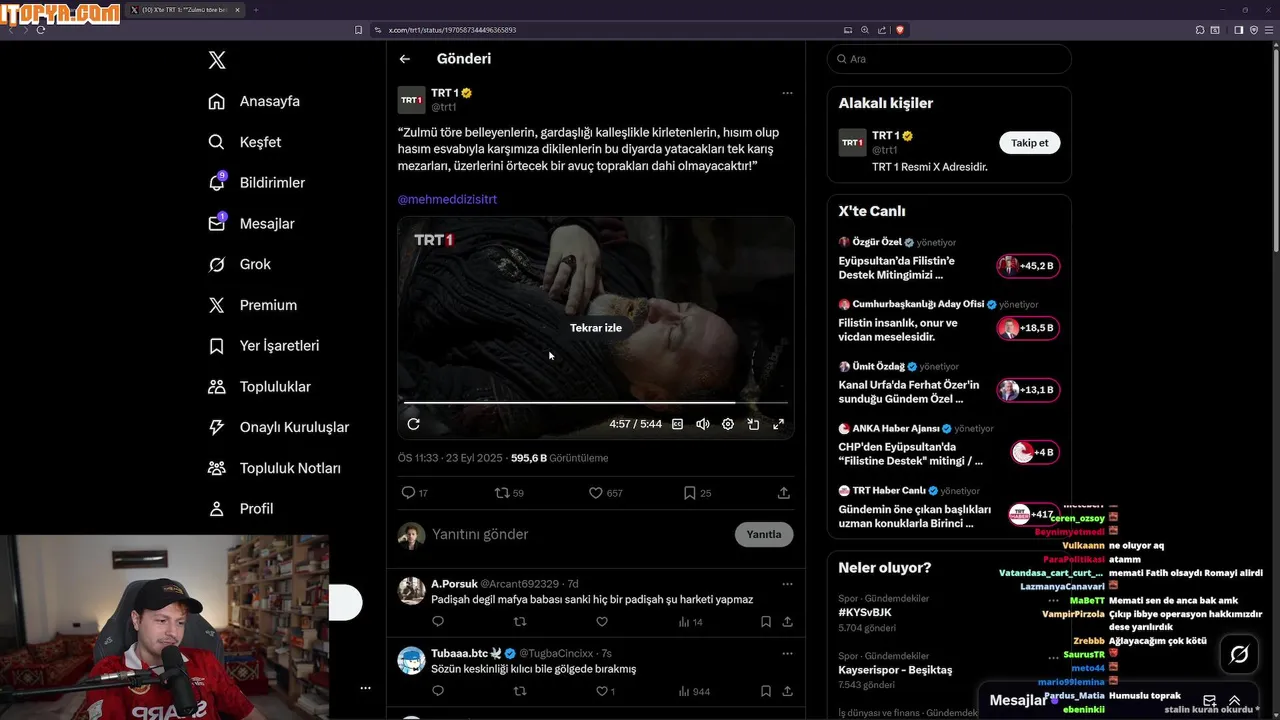Open the Brave shields icon
This screenshot has width=1280, height=720.
(900, 30)
